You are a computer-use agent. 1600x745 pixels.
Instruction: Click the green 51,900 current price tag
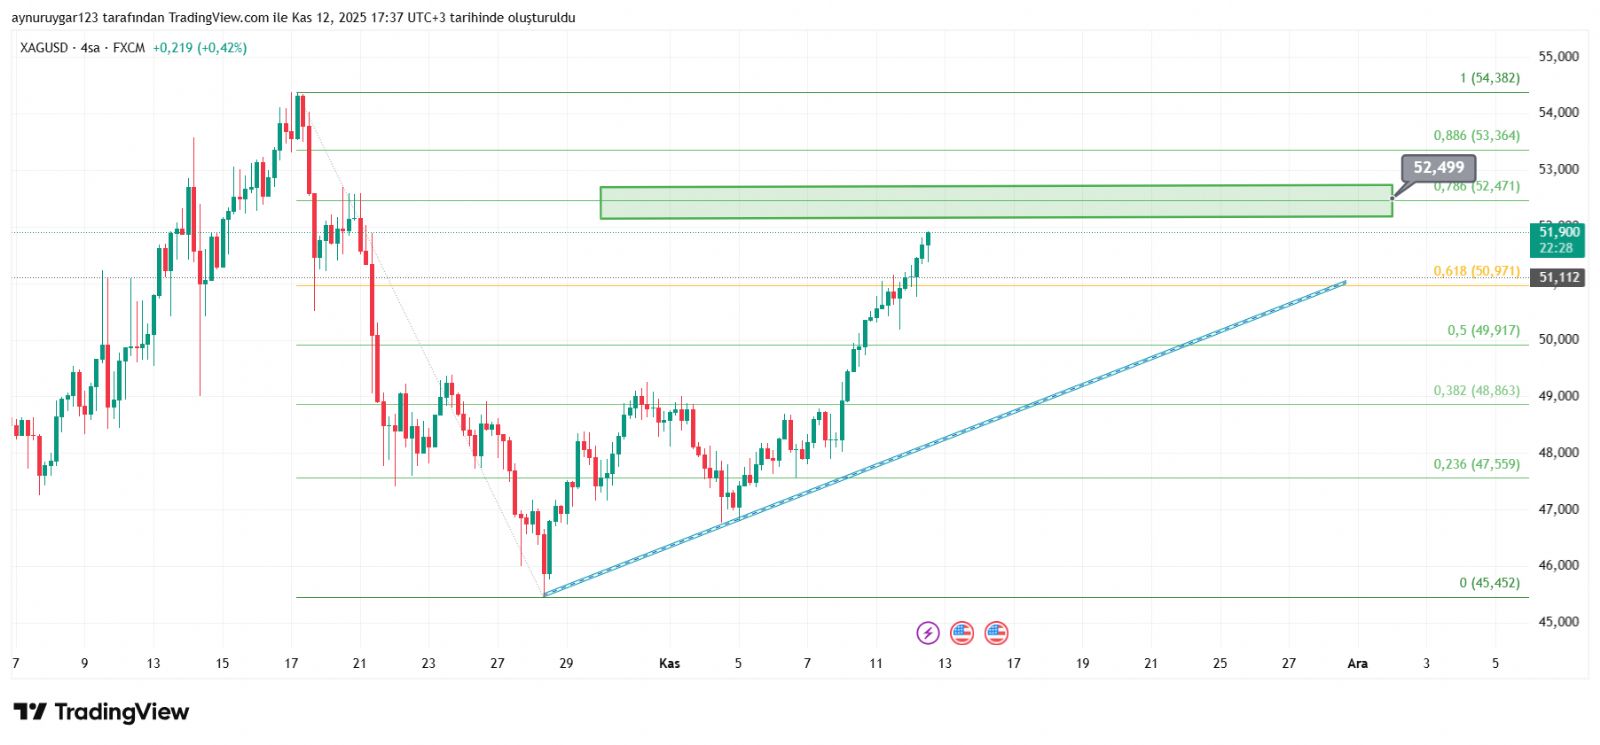[1558, 240]
